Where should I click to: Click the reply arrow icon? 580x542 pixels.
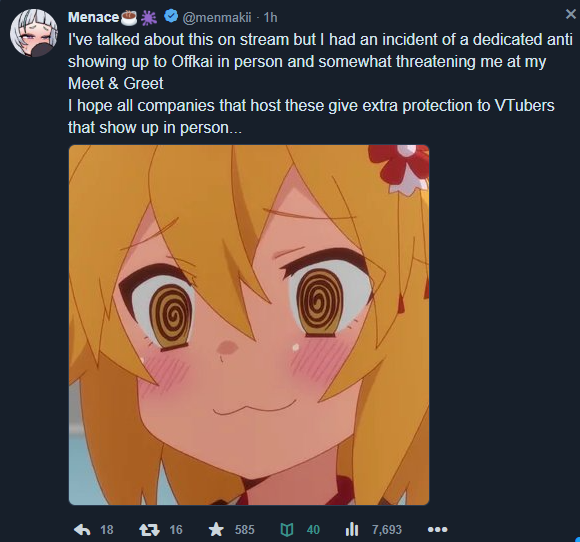click(82, 530)
